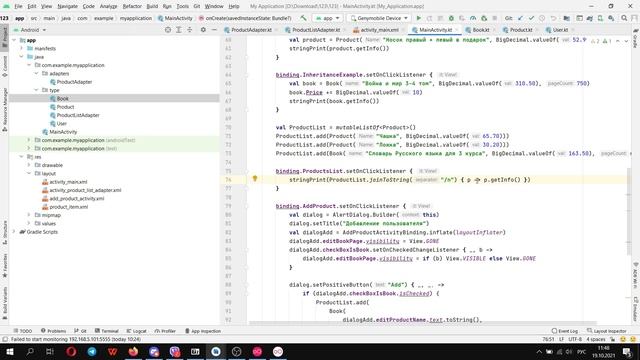This screenshot has width=640, height=360.
Task: Open the Build menu
Action: coord(152,6)
